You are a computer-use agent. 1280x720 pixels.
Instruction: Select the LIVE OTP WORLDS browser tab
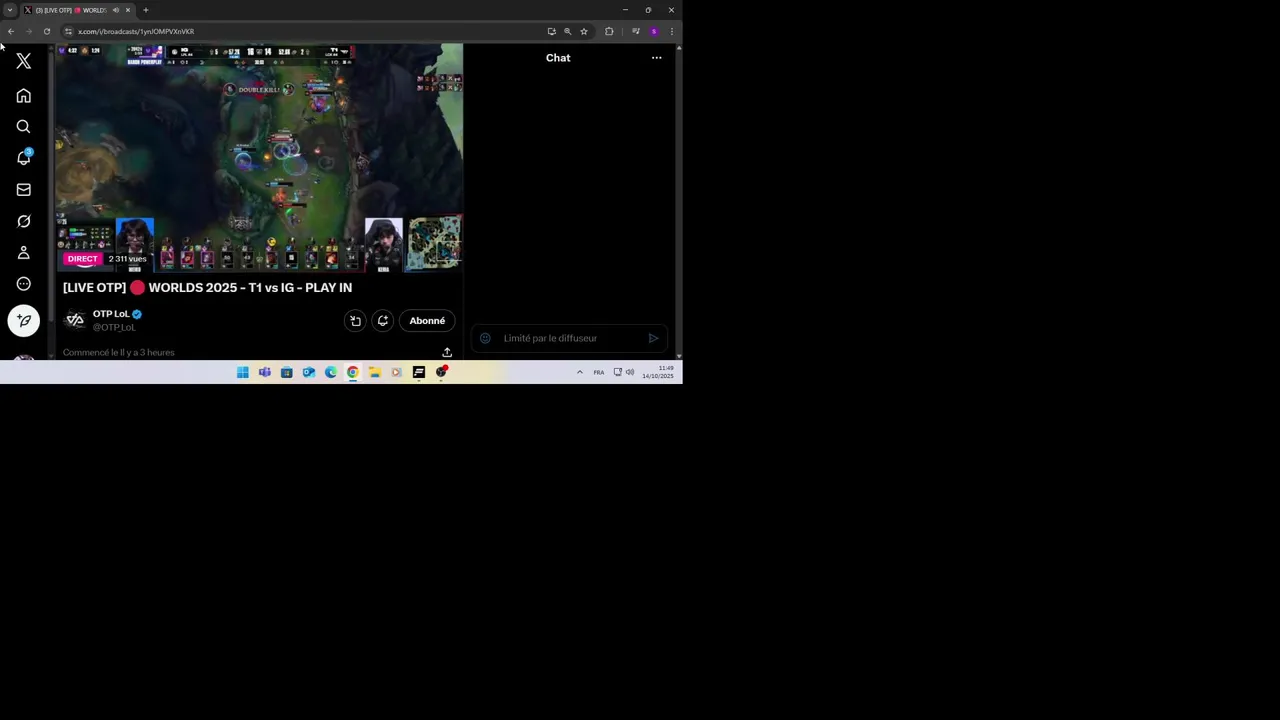[76, 10]
